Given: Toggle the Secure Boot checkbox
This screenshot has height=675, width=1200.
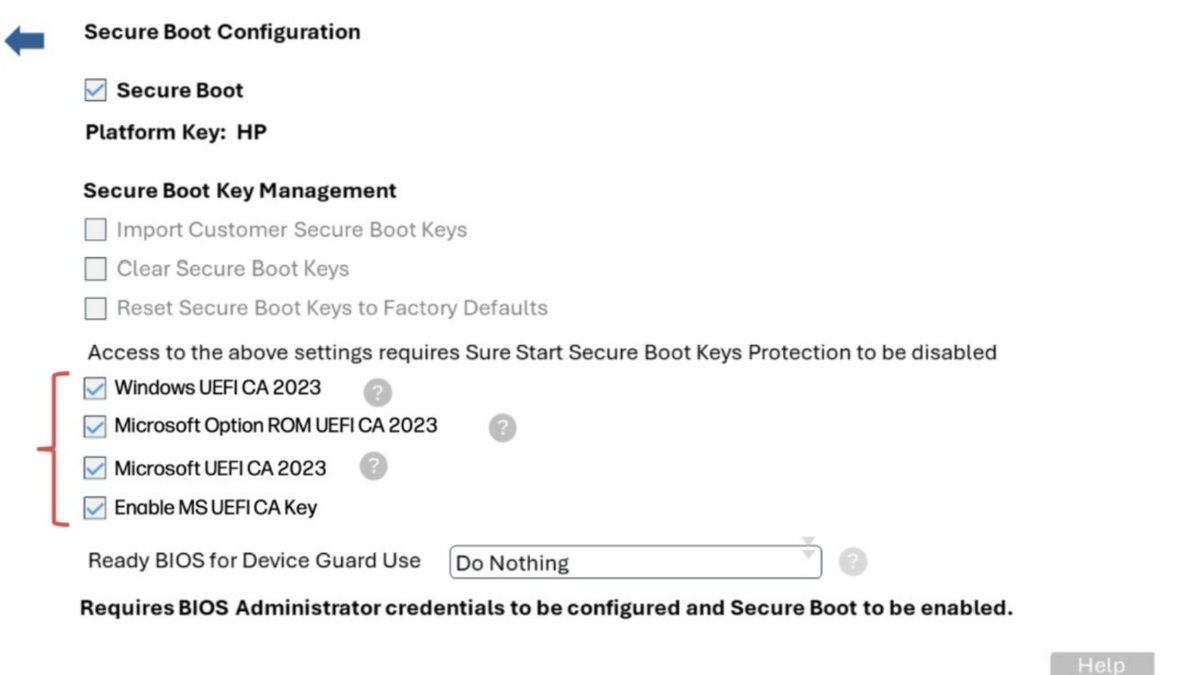Looking at the screenshot, I should 95,91.
